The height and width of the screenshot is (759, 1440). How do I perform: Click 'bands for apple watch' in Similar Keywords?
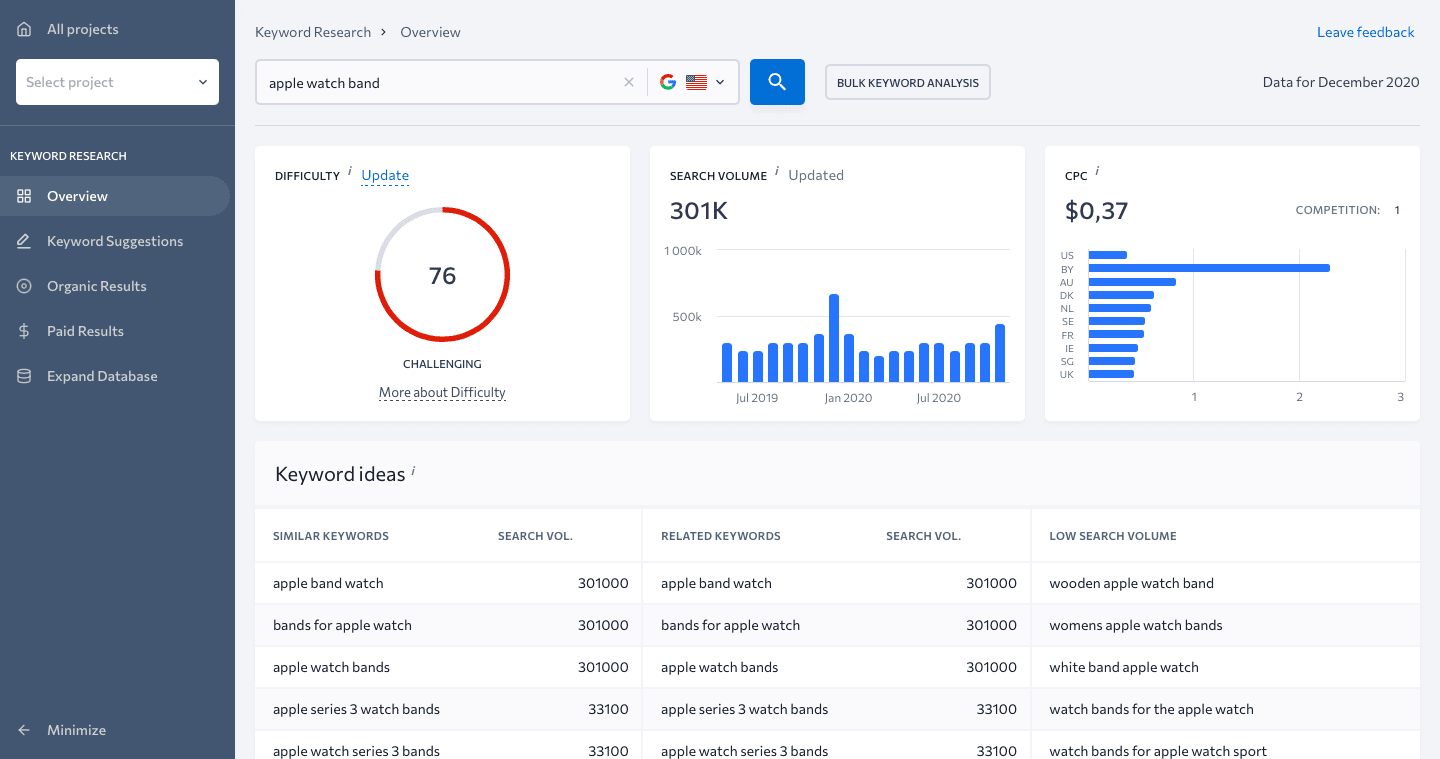click(x=342, y=625)
